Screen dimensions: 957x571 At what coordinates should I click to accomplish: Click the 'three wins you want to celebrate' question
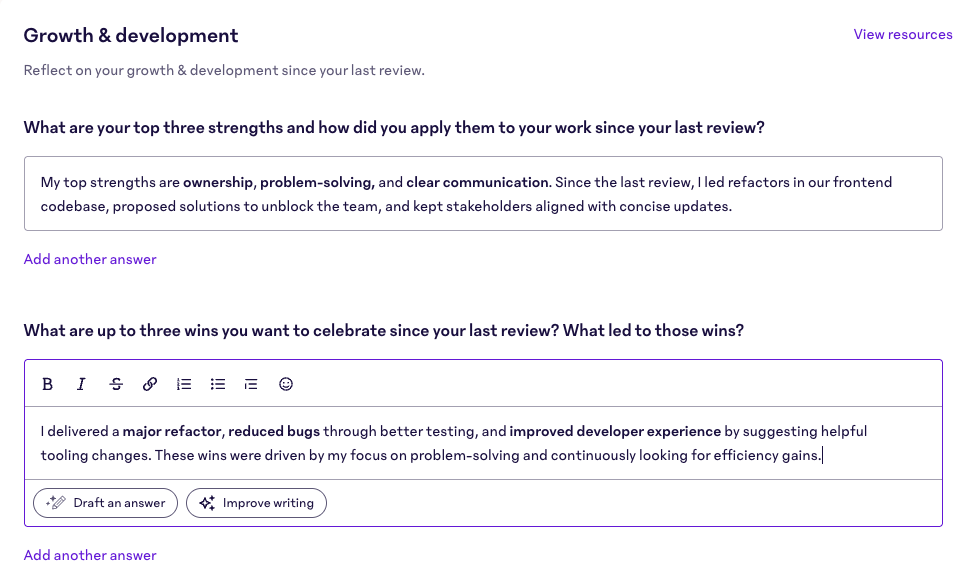[383, 331]
